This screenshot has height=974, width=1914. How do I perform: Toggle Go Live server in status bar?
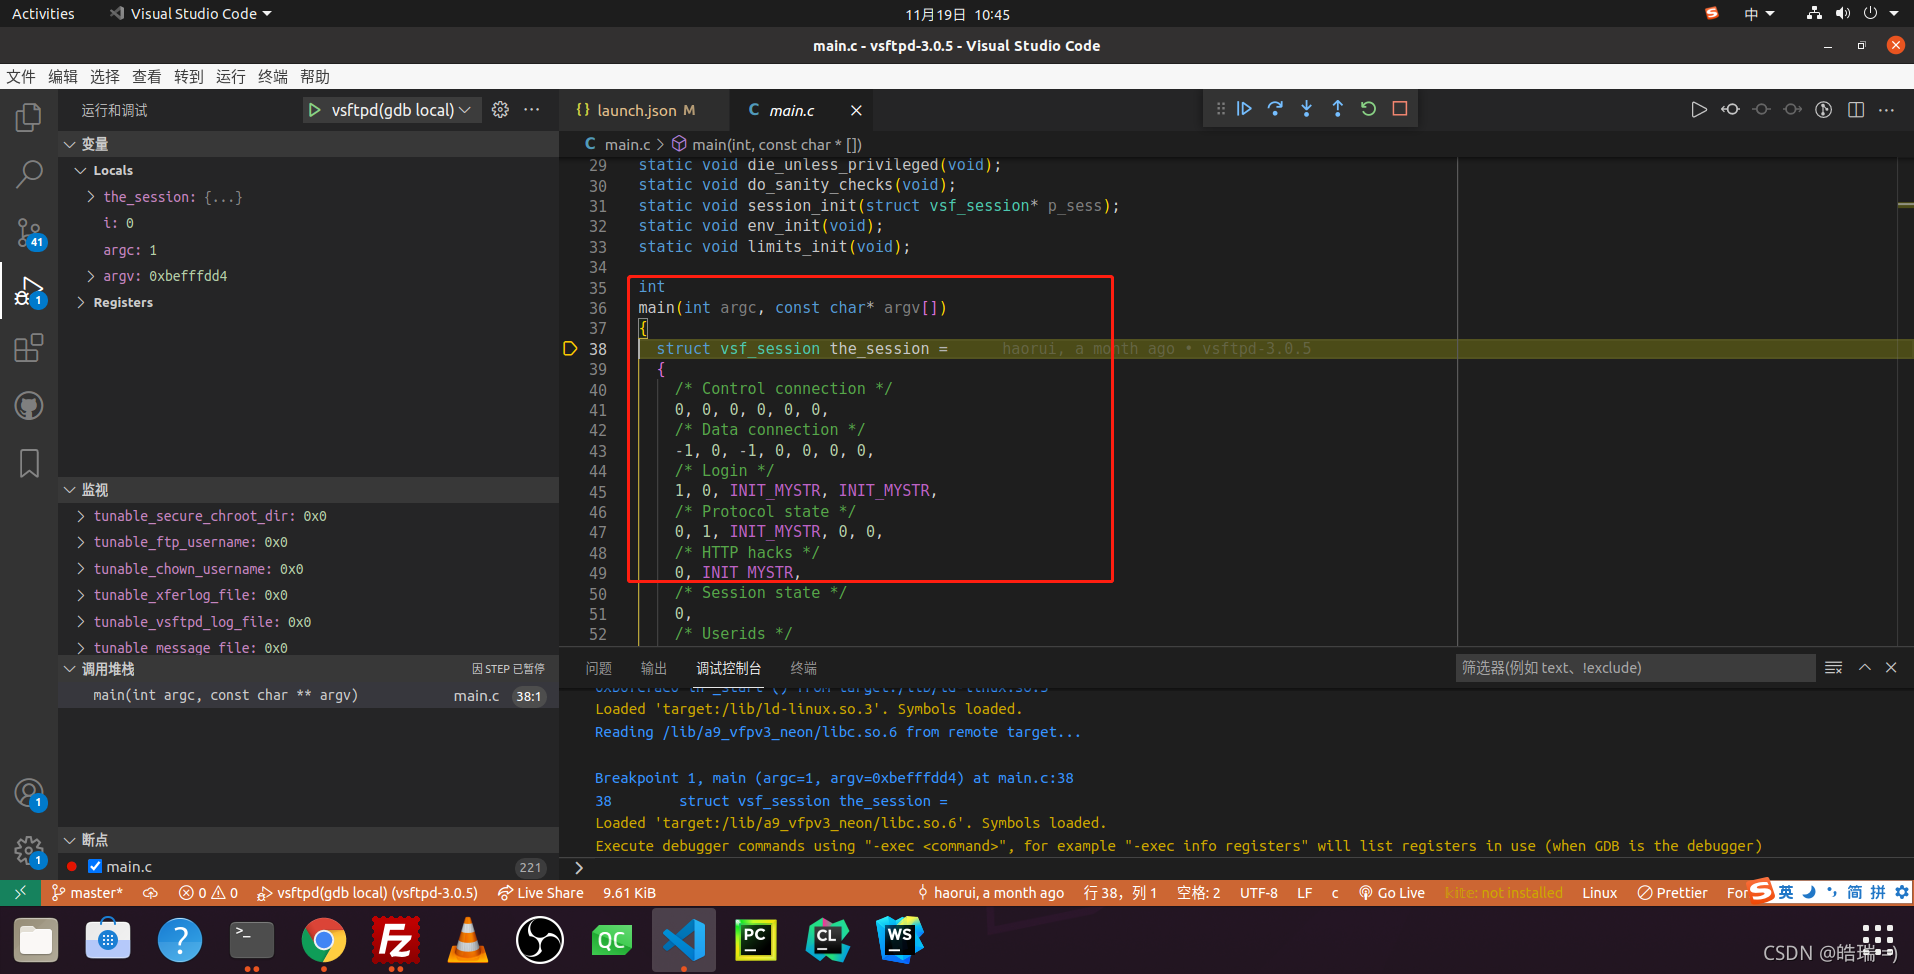pyautogui.click(x=1391, y=893)
